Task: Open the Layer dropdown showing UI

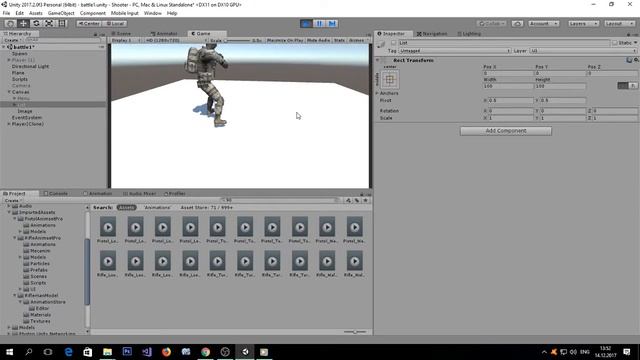Action: (583, 51)
